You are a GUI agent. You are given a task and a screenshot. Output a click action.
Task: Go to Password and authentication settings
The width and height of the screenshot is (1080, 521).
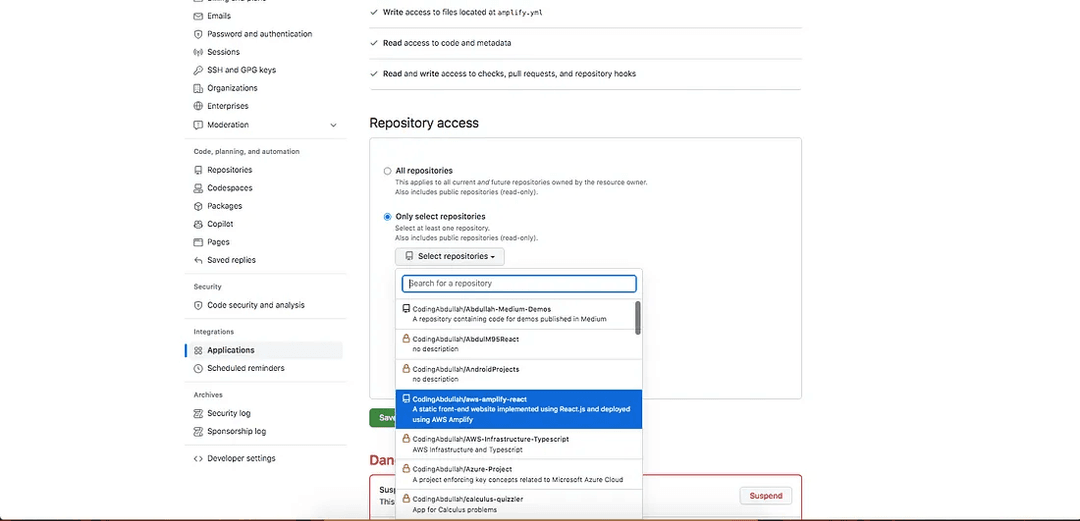point(259,34)
